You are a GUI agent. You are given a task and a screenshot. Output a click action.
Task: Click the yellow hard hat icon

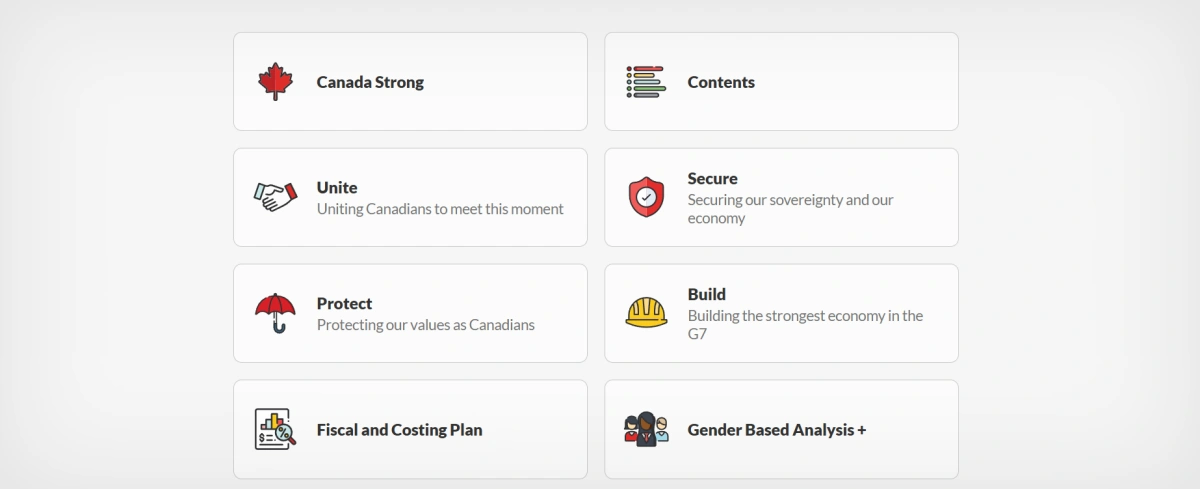[646, 313]
